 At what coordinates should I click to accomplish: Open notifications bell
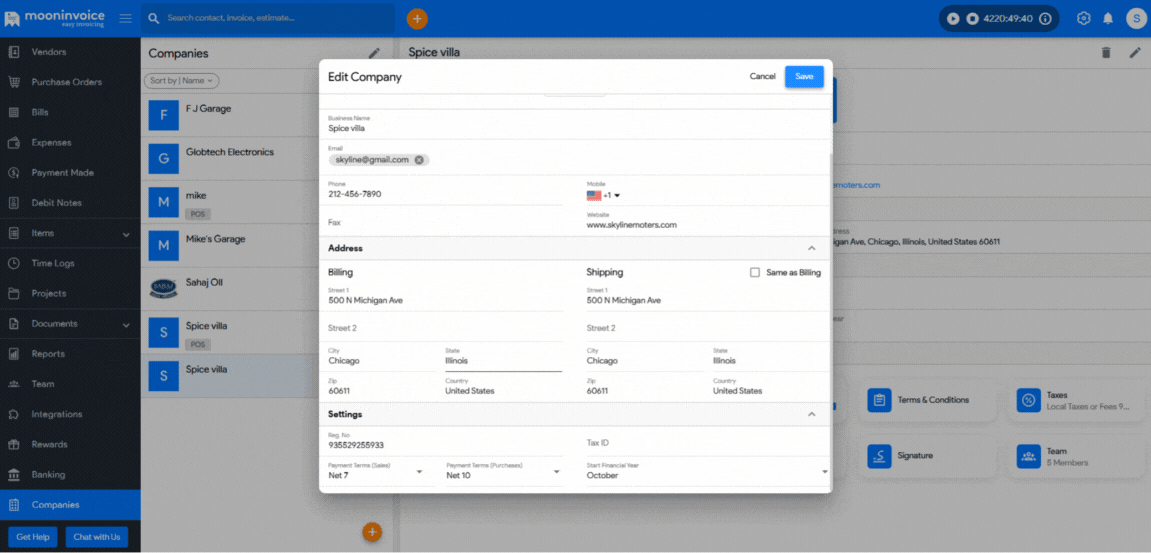(x=1108, y=18)
